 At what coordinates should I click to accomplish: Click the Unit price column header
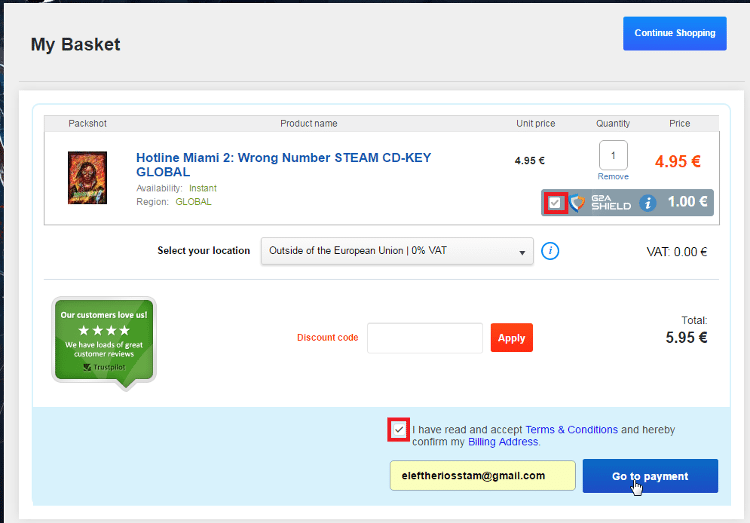click(x=535, y=123)
